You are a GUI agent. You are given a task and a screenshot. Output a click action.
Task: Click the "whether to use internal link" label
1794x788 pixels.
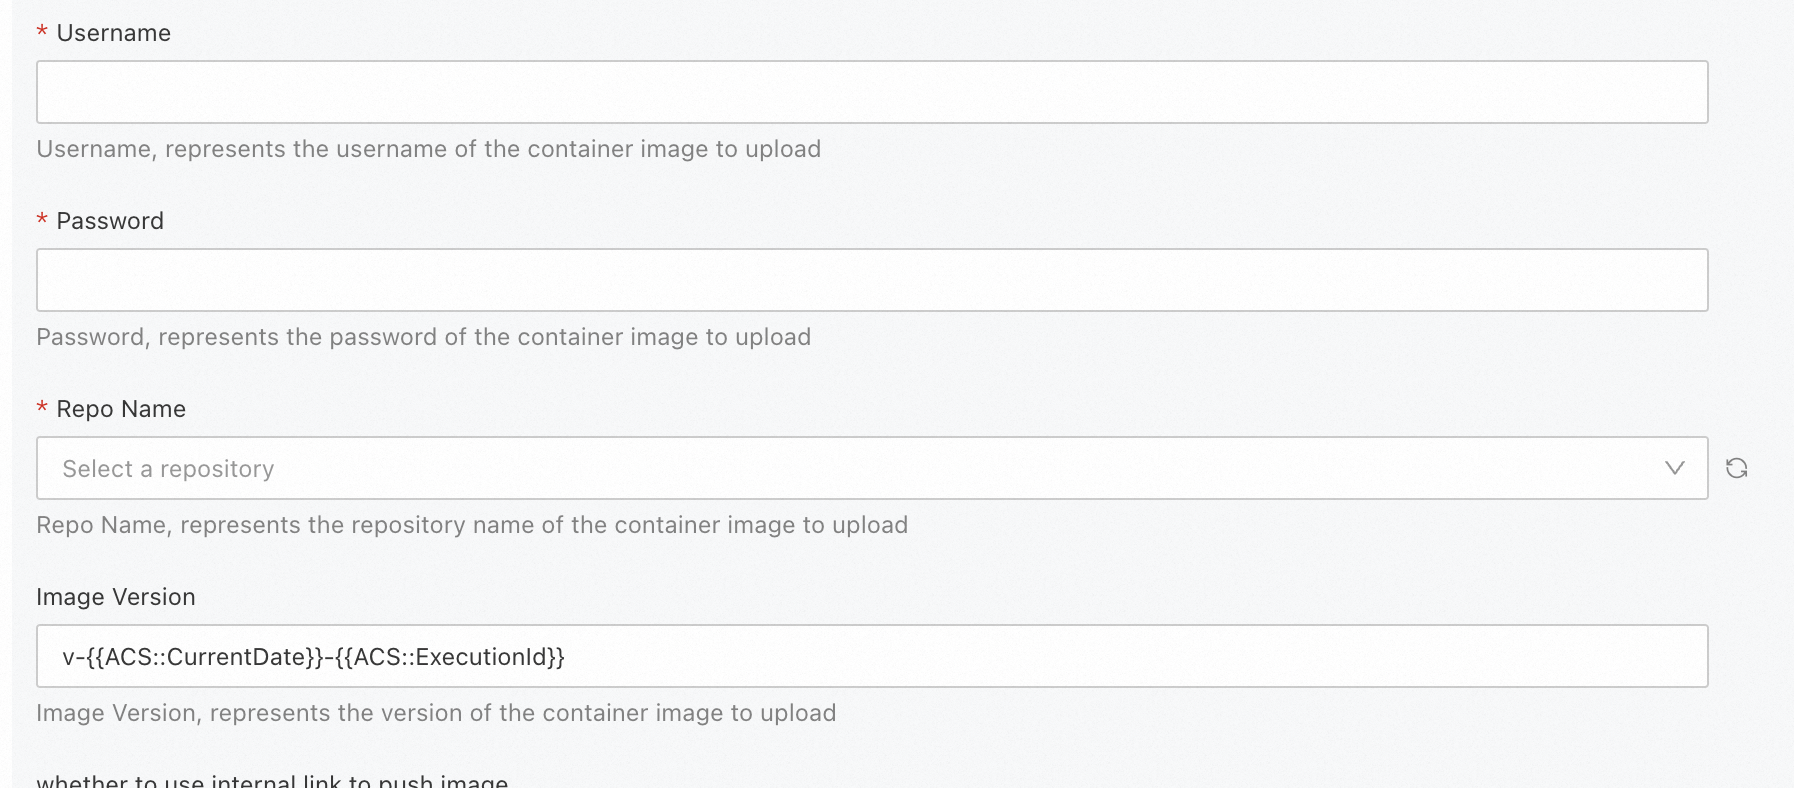[x=272, y=781]
